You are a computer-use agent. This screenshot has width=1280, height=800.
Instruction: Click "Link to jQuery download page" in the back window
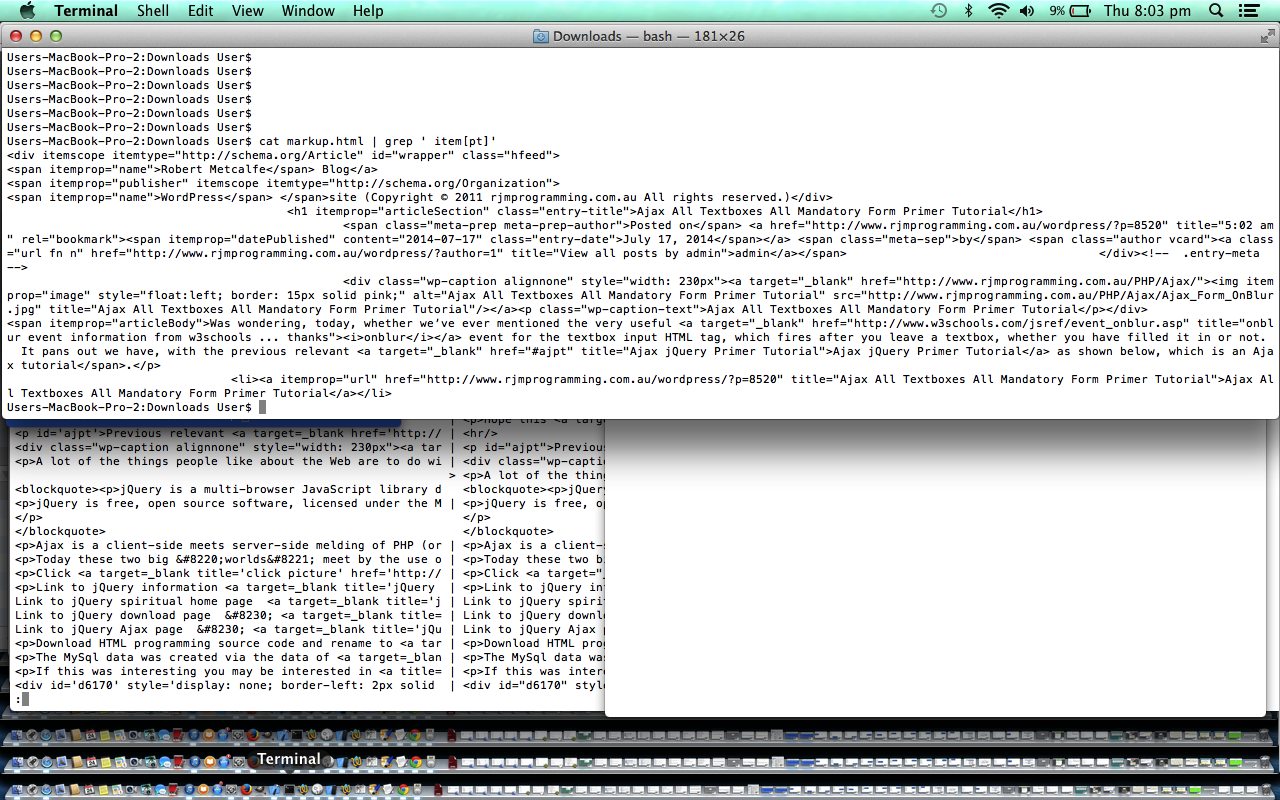coord(113,615)
